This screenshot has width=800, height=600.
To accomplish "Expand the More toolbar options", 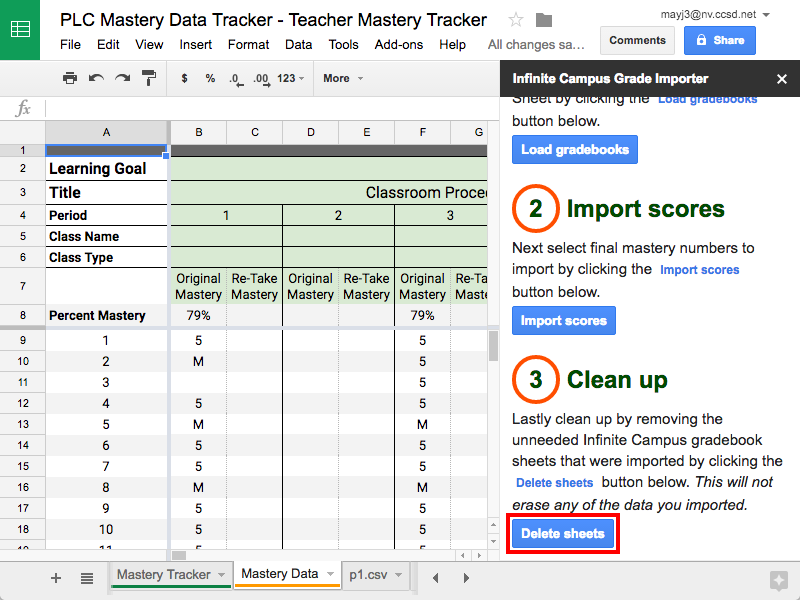I will click(x=343, y=78).
